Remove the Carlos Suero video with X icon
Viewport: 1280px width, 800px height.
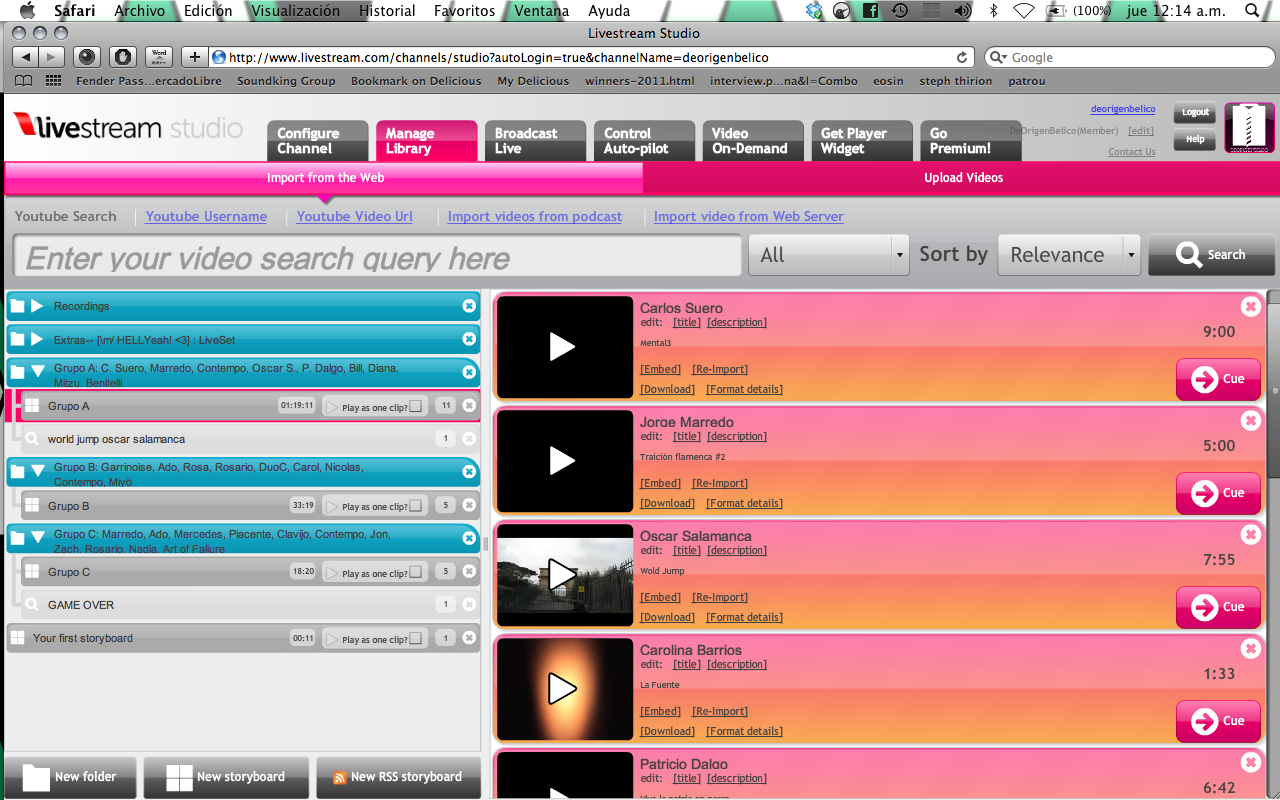[x=1250, y=307]
